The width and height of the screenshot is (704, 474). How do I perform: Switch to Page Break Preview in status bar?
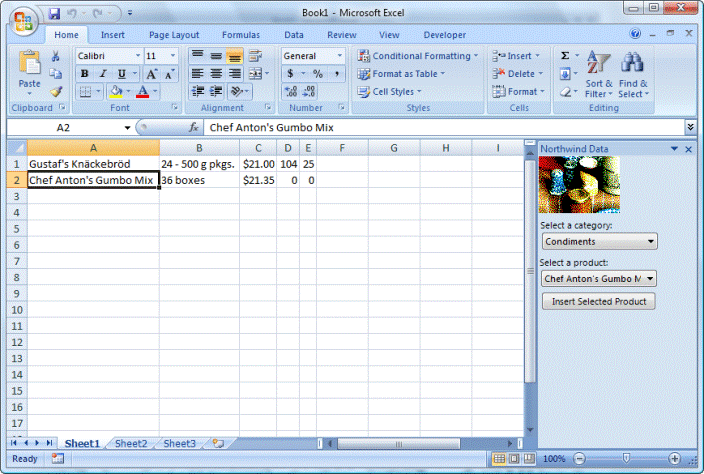530,458
